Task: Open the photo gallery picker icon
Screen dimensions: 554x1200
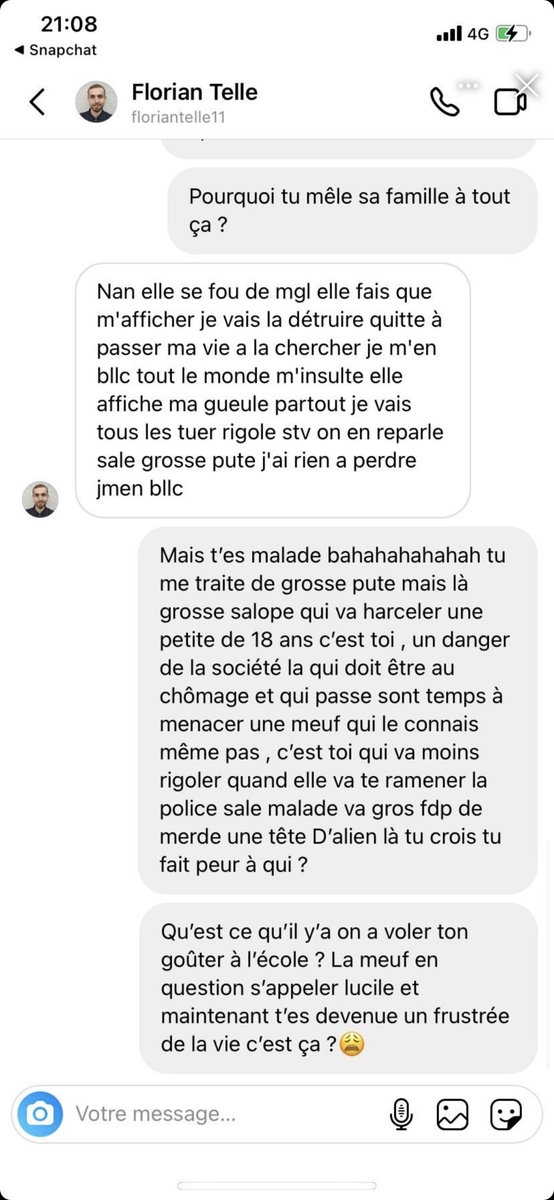Action: pyautogui.click(x=452, y=1113)
